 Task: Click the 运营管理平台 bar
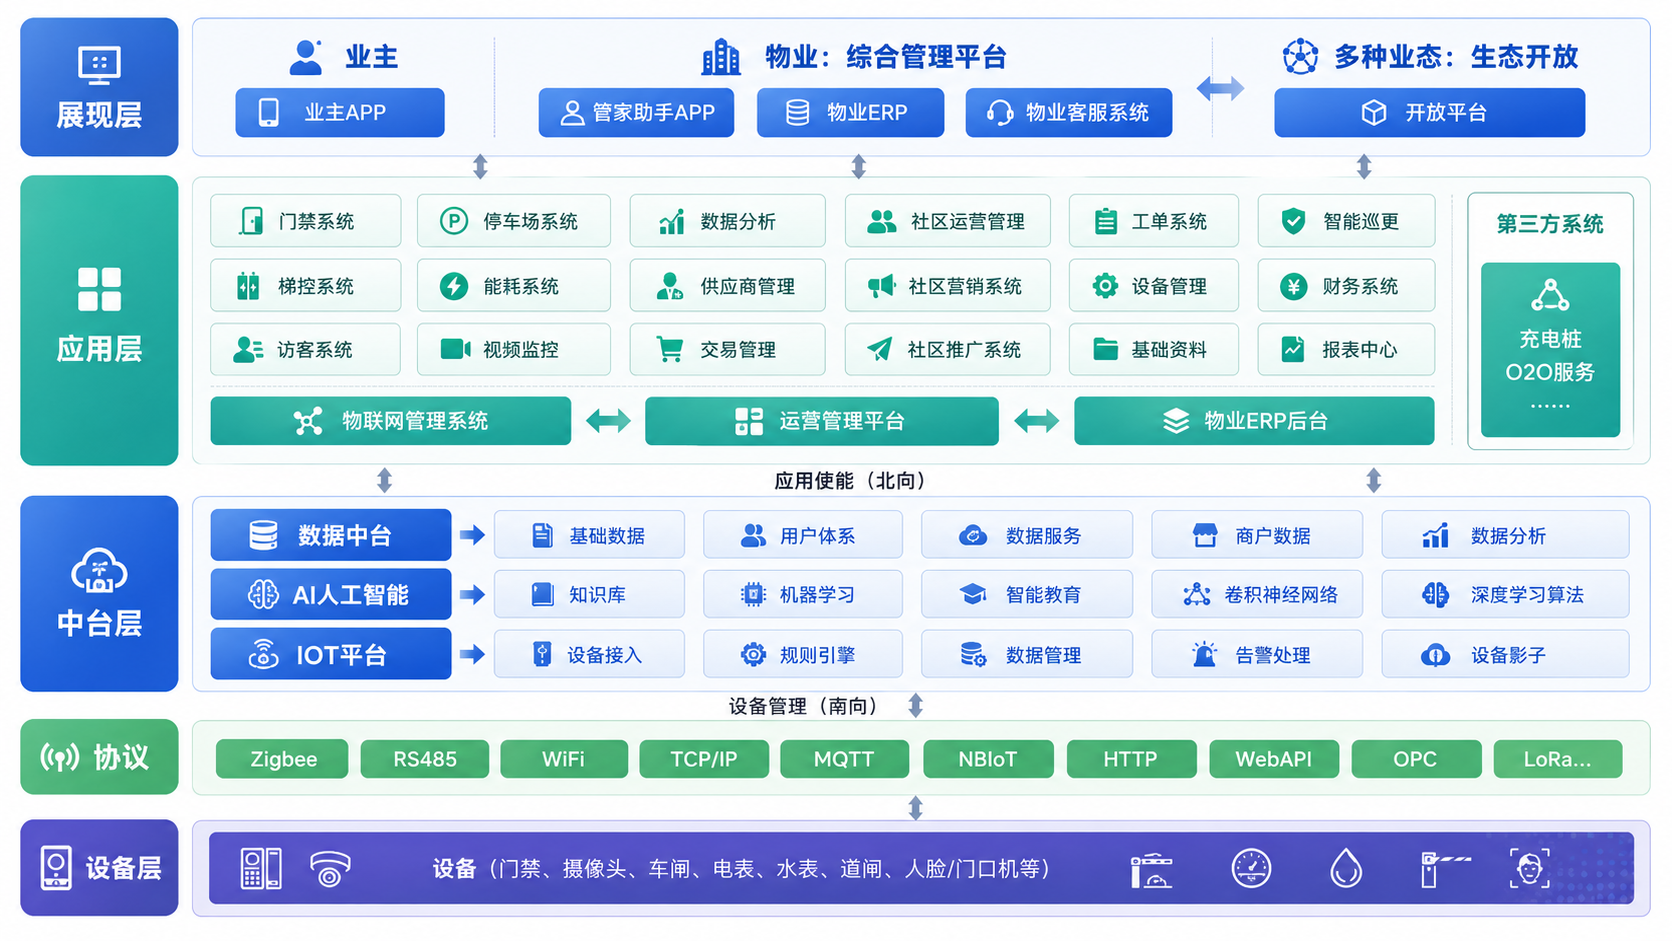[822, 421]
